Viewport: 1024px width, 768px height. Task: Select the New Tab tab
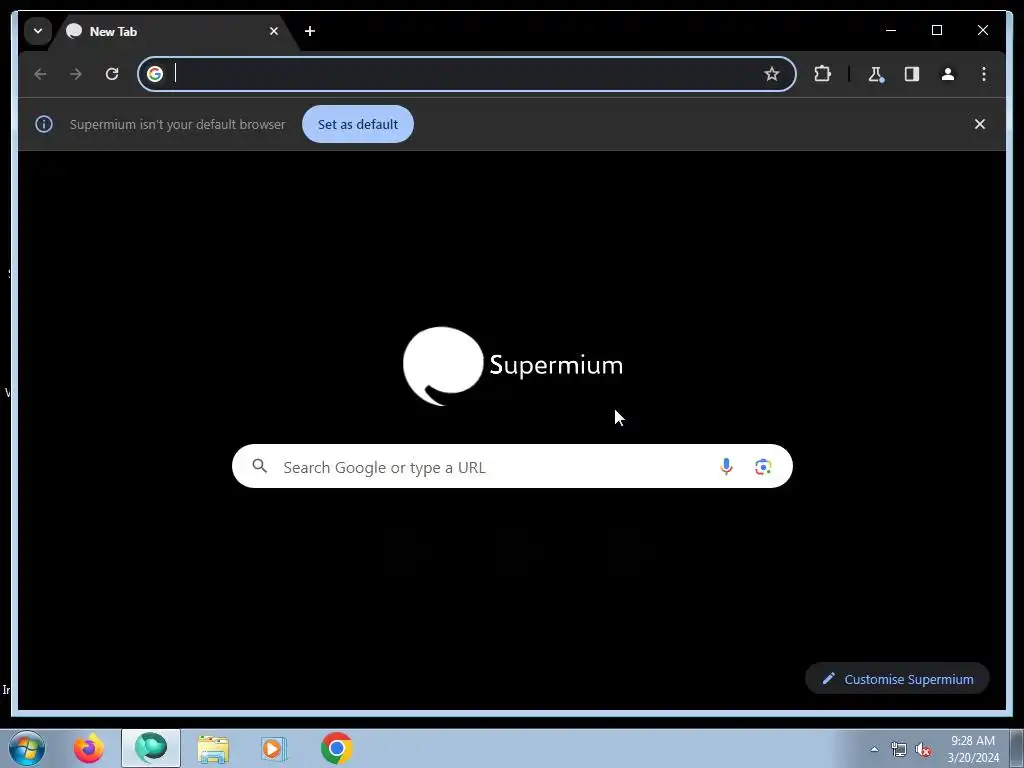pyautogui.click(x=174, y=31)
